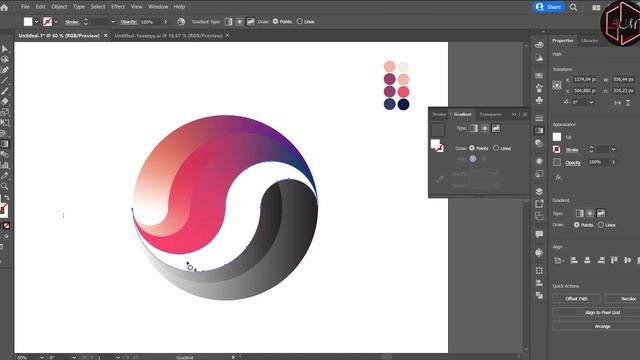
Task: Select the Zoom magnifier tool
Action: pyautogui.click(x=5, y=187)
